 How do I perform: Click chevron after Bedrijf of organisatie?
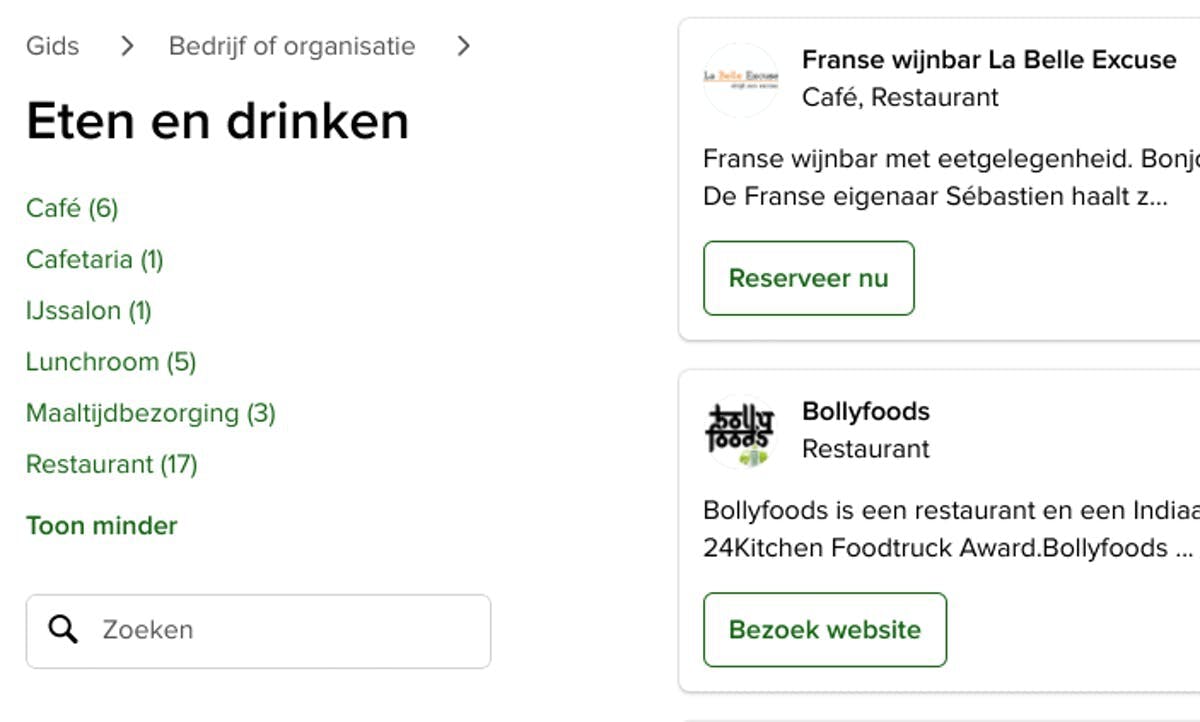[x=463, y=46]
